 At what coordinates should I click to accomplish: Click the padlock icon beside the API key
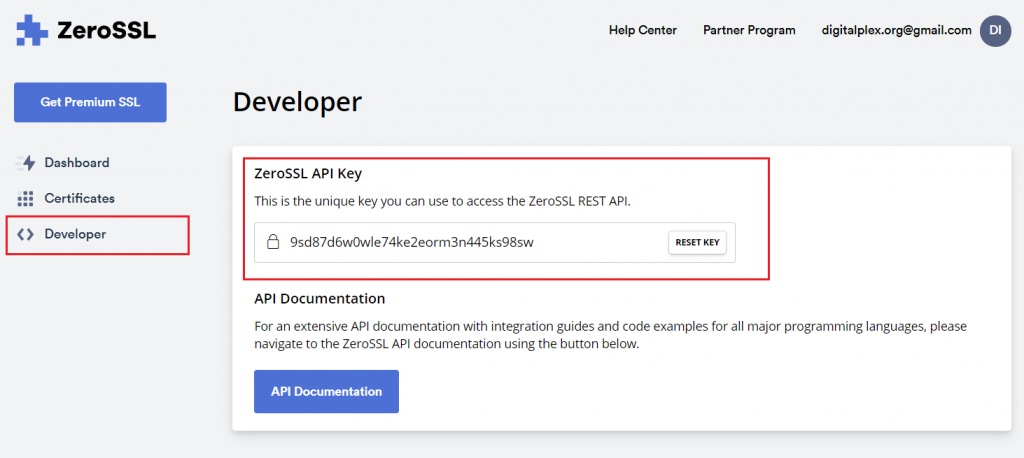[x=272, y=242]
